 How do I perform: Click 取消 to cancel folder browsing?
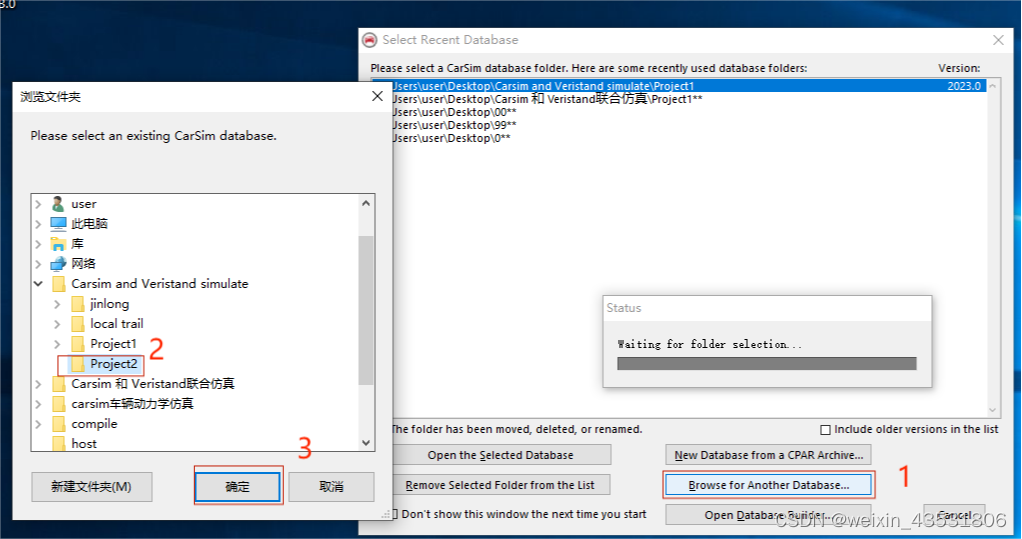pos(331,487)
